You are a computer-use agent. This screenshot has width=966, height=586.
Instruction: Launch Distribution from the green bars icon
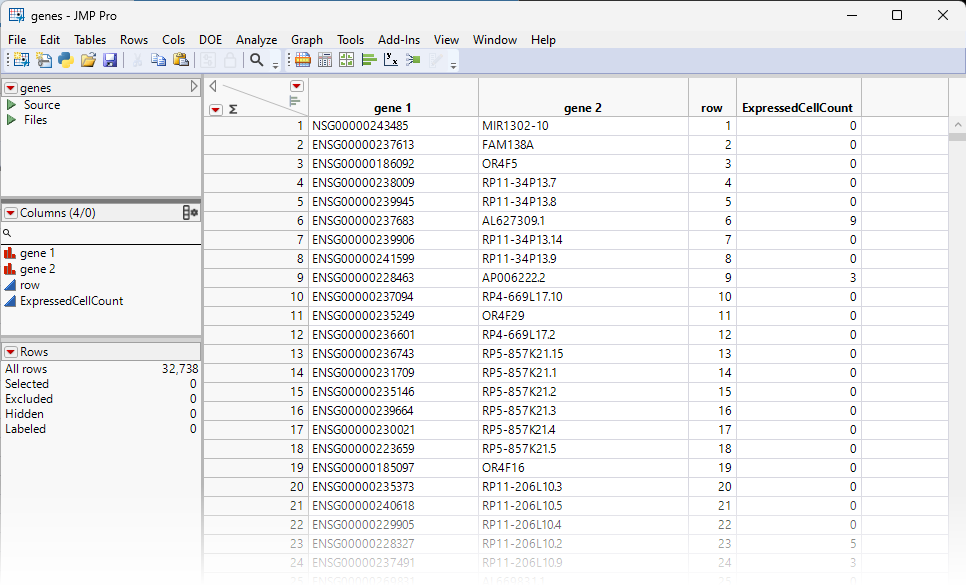point(369,60)
